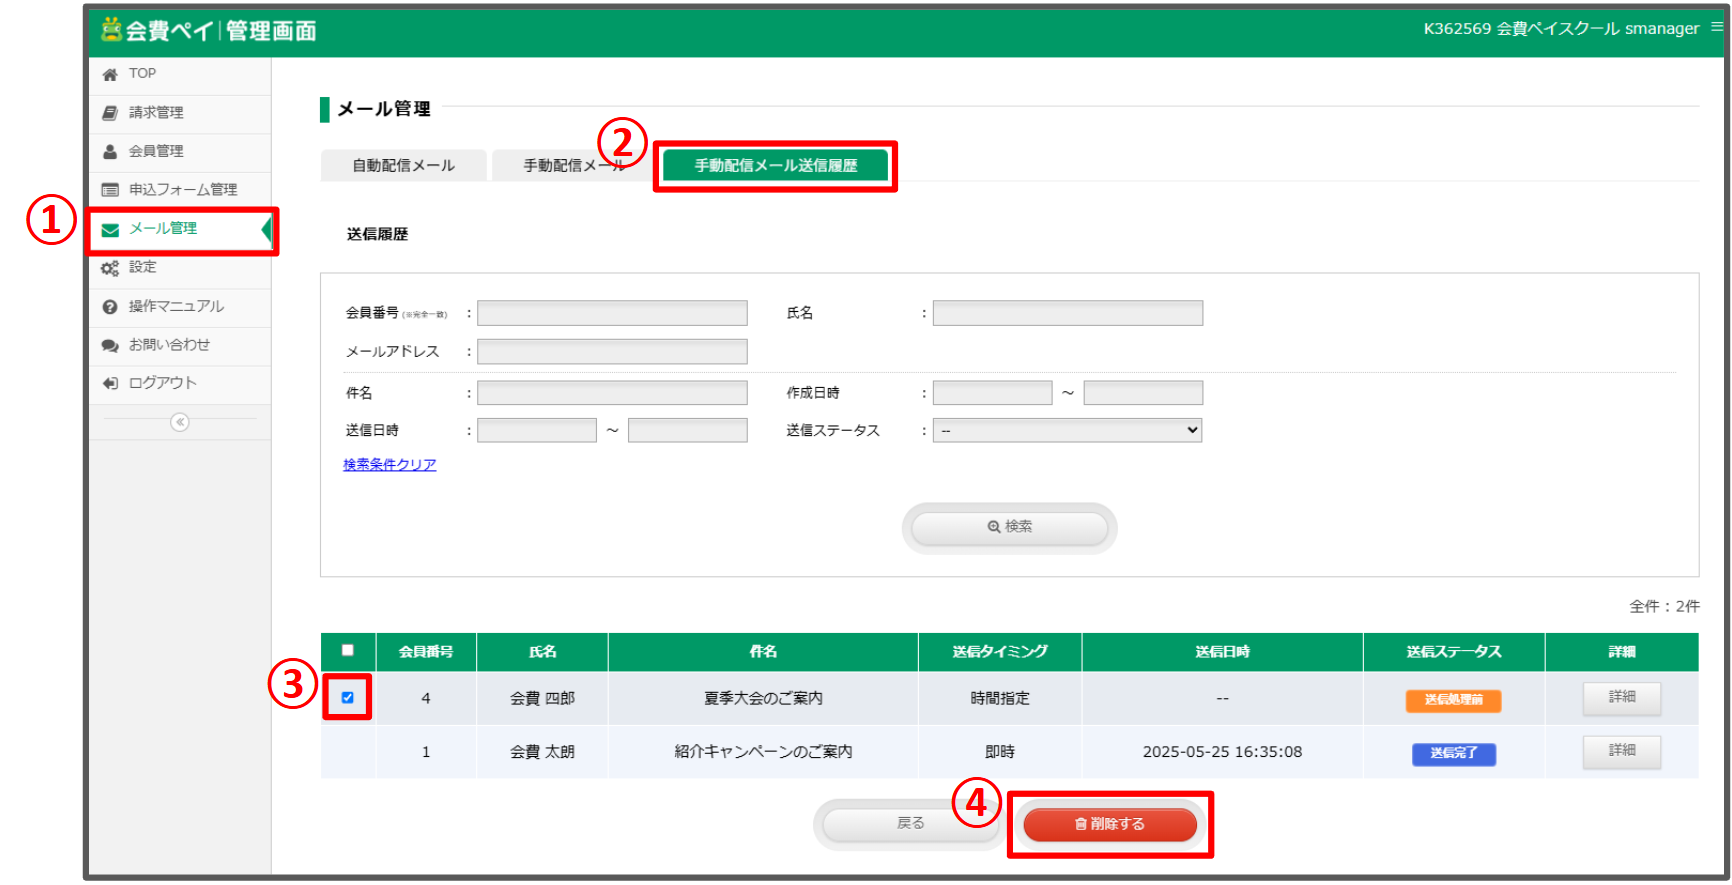Image resolution: width=1732 pixels, height=885 pixels.
Task: Open 詳細 for the 夏季大会のご案内 row
Action: [1621, 698]
